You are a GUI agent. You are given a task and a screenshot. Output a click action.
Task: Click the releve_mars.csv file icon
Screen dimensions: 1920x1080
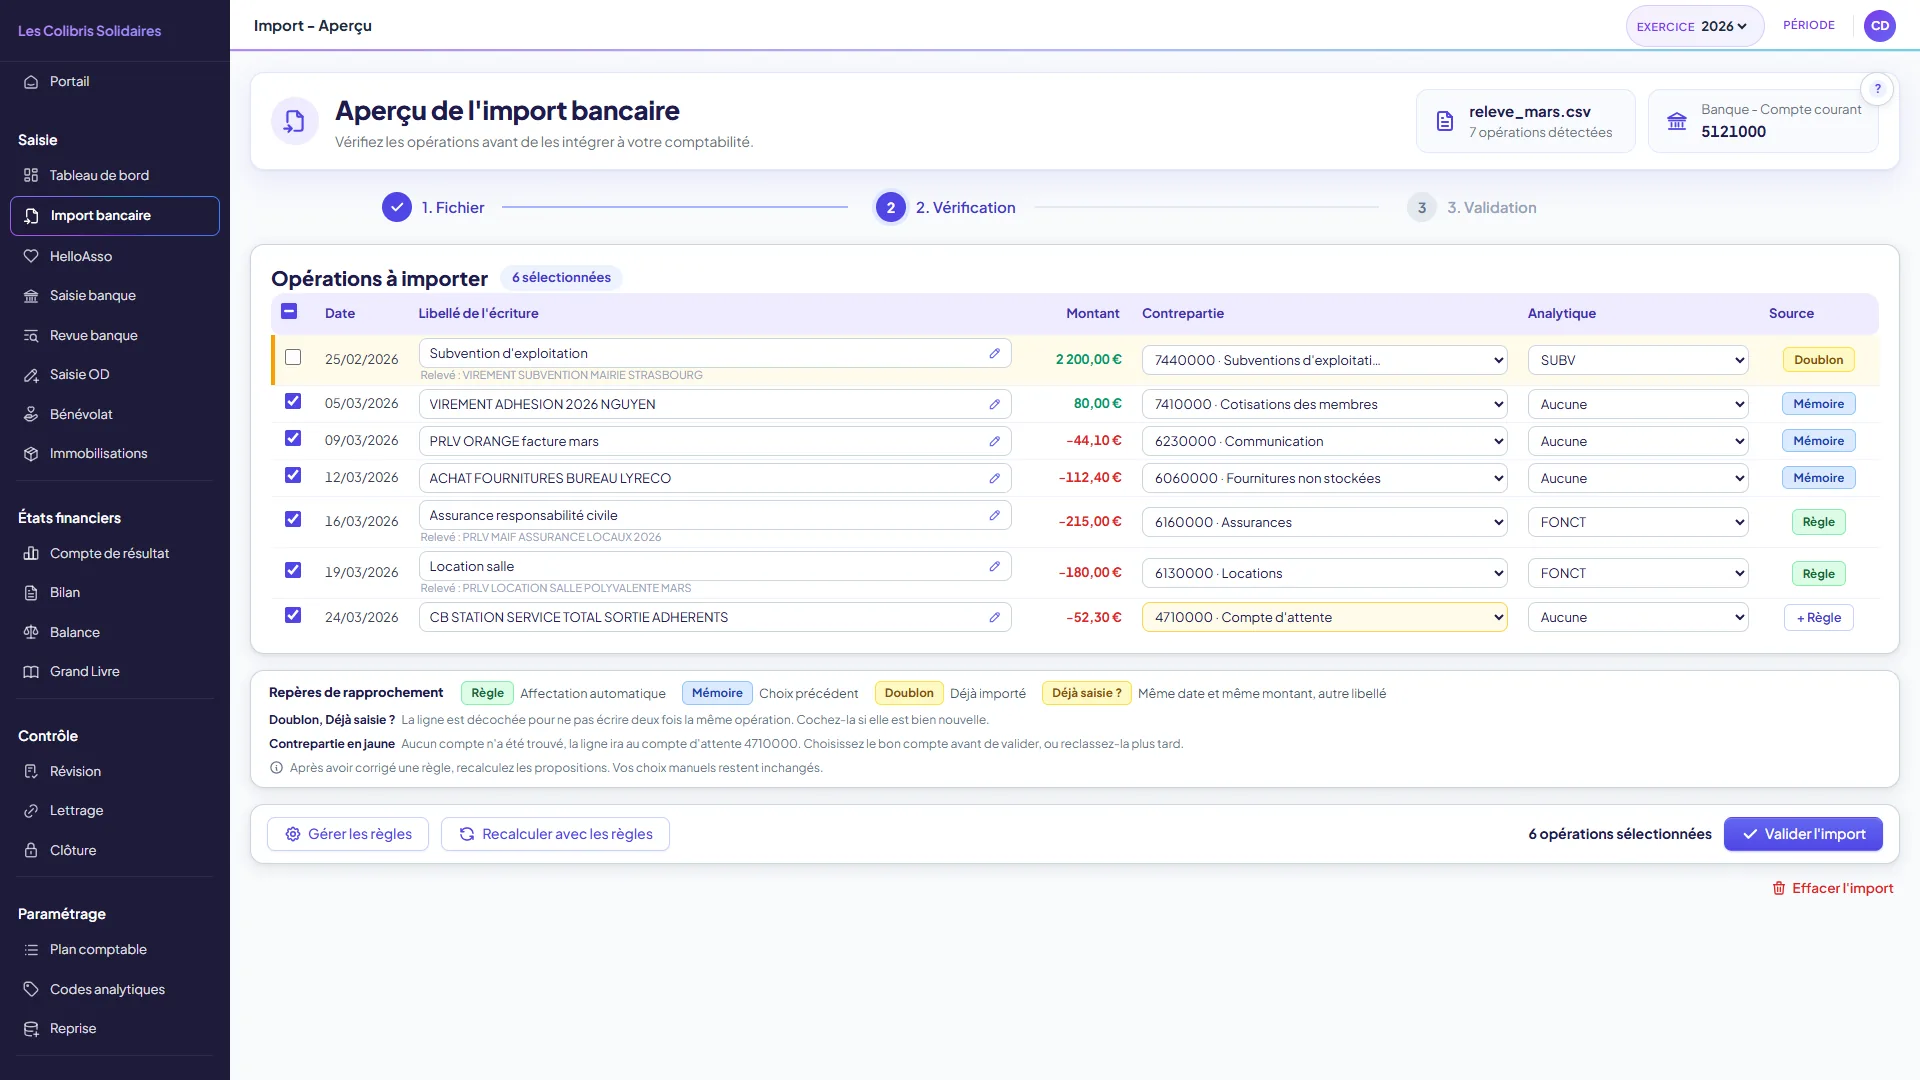tap(1445, 121)
